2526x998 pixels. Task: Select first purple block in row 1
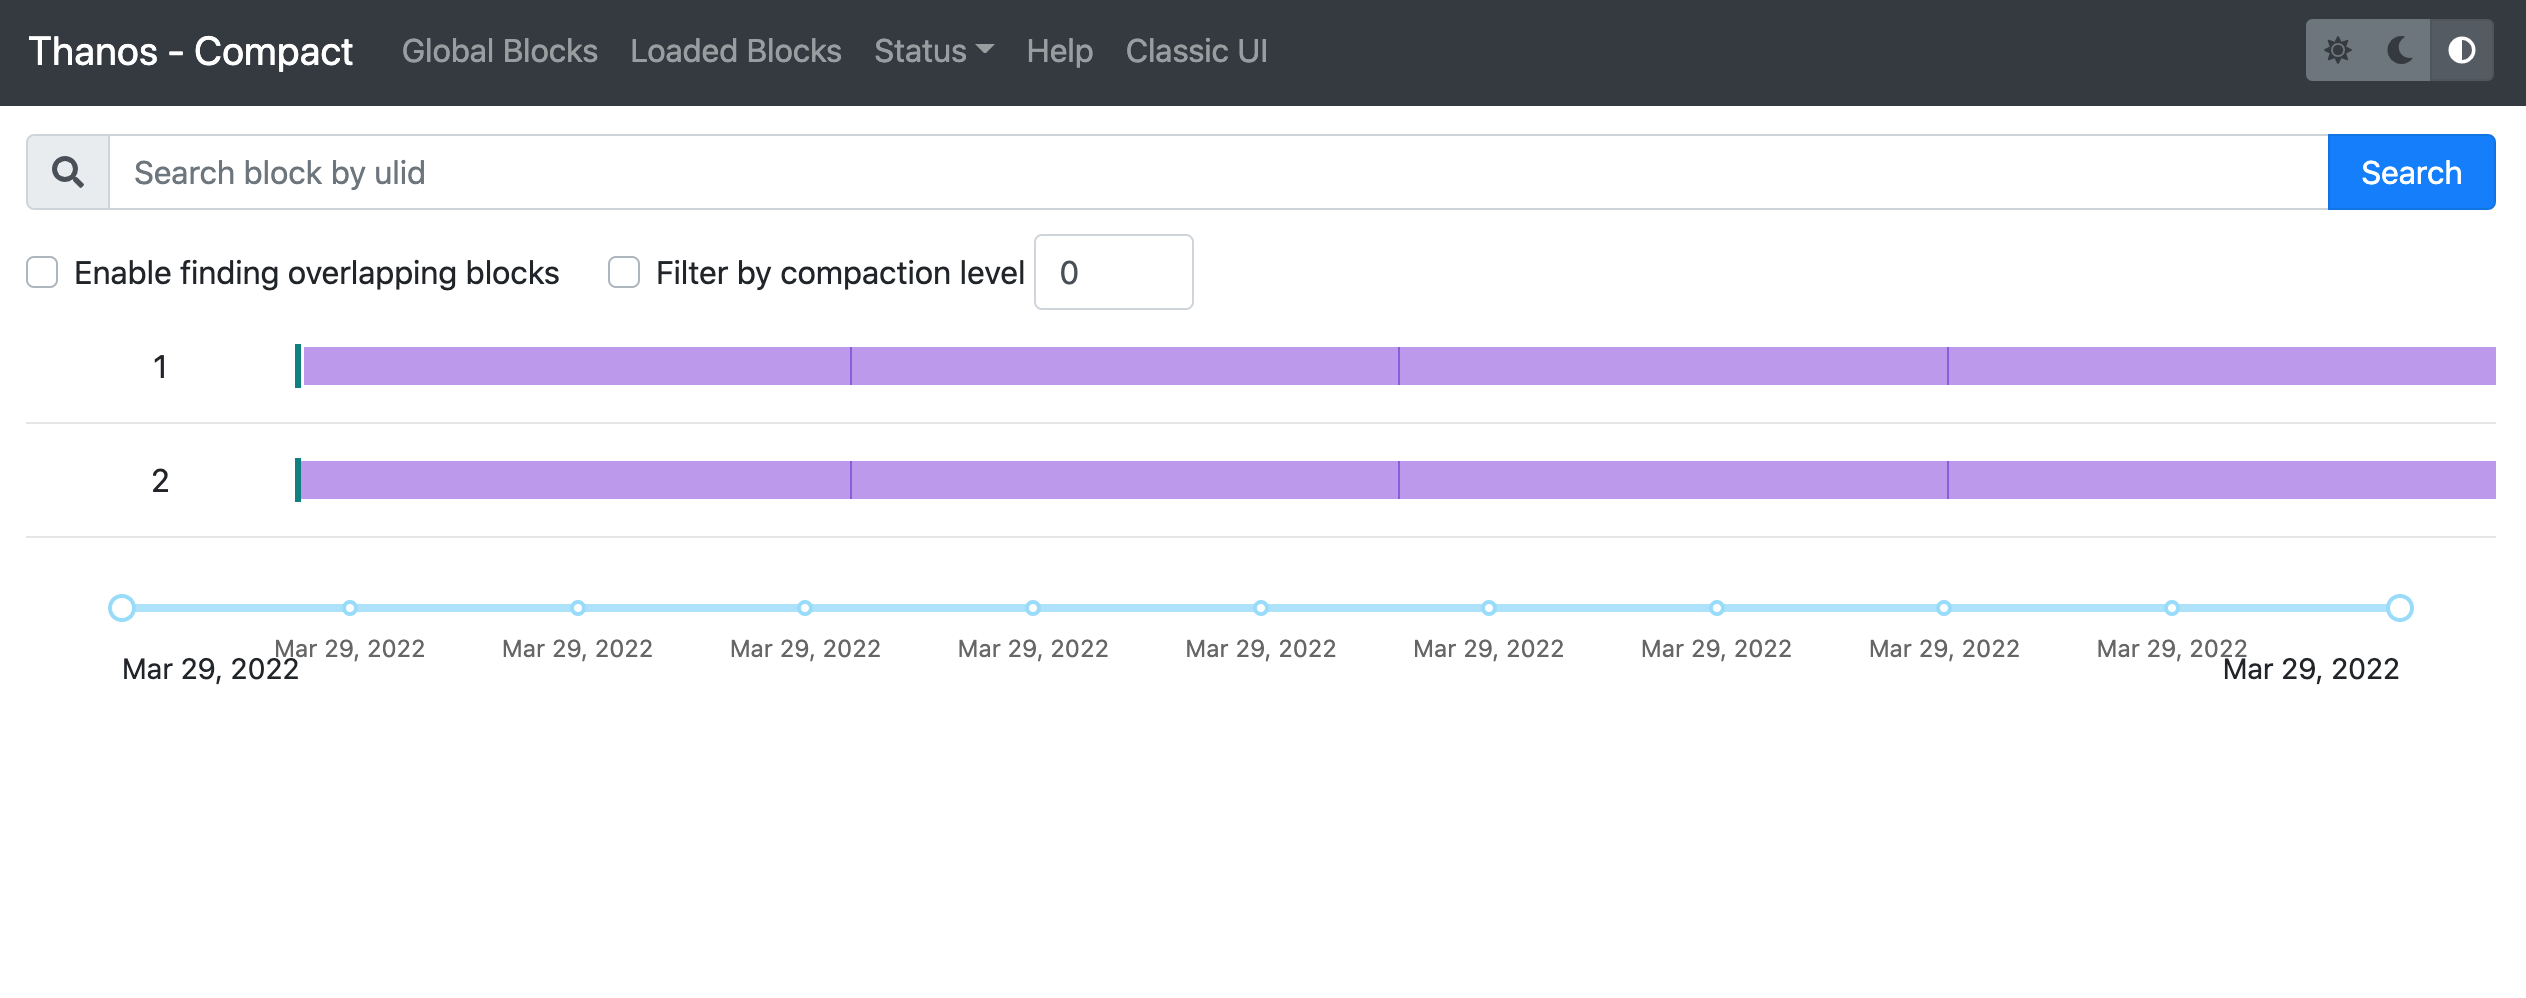click(577, 366)
